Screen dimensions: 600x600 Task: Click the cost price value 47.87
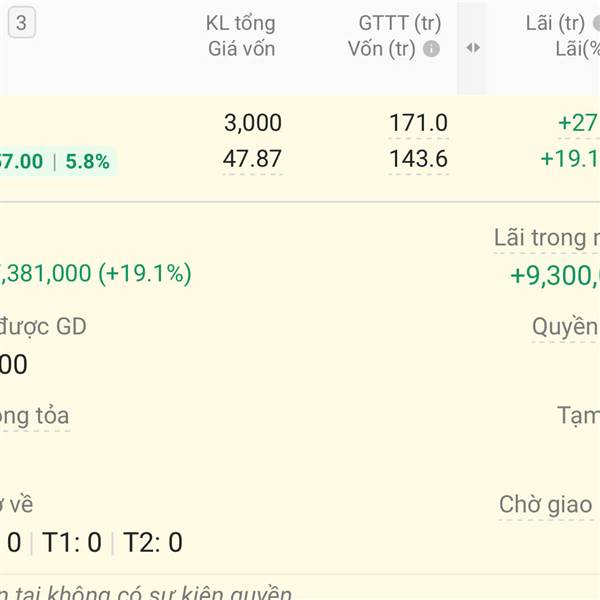coord(252,158)
